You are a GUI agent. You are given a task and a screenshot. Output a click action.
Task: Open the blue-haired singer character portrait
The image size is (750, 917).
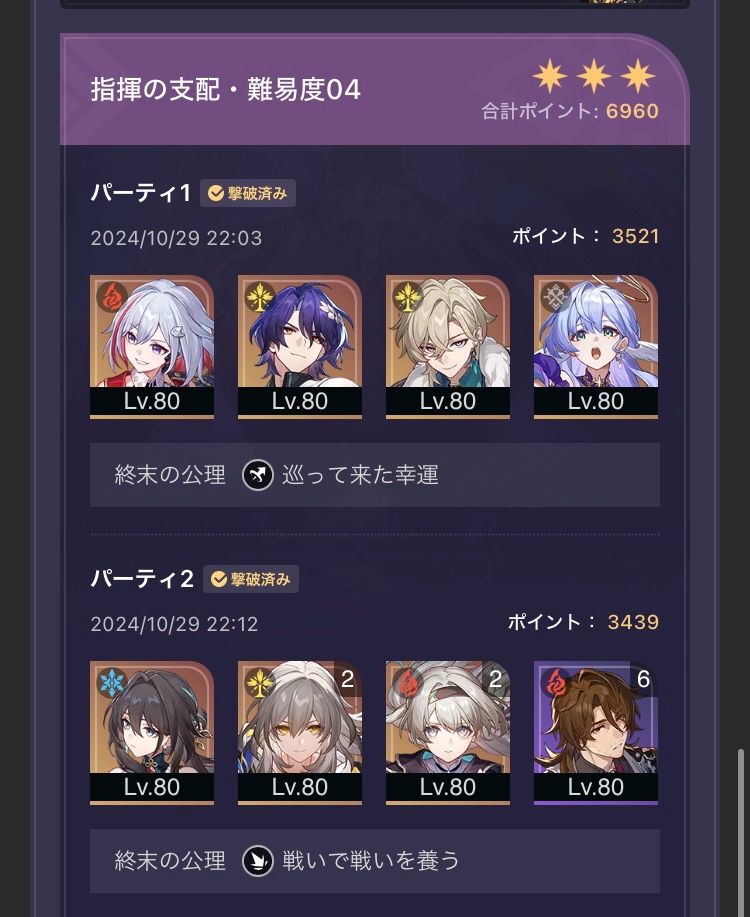tap(596, 347)
